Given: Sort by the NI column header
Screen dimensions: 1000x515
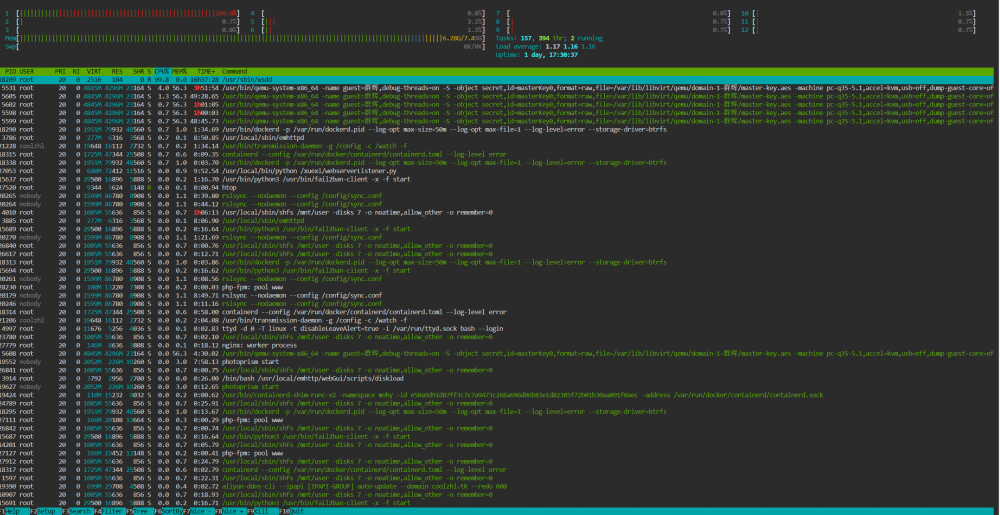Looking at the screenshot, I should [76, 71].
